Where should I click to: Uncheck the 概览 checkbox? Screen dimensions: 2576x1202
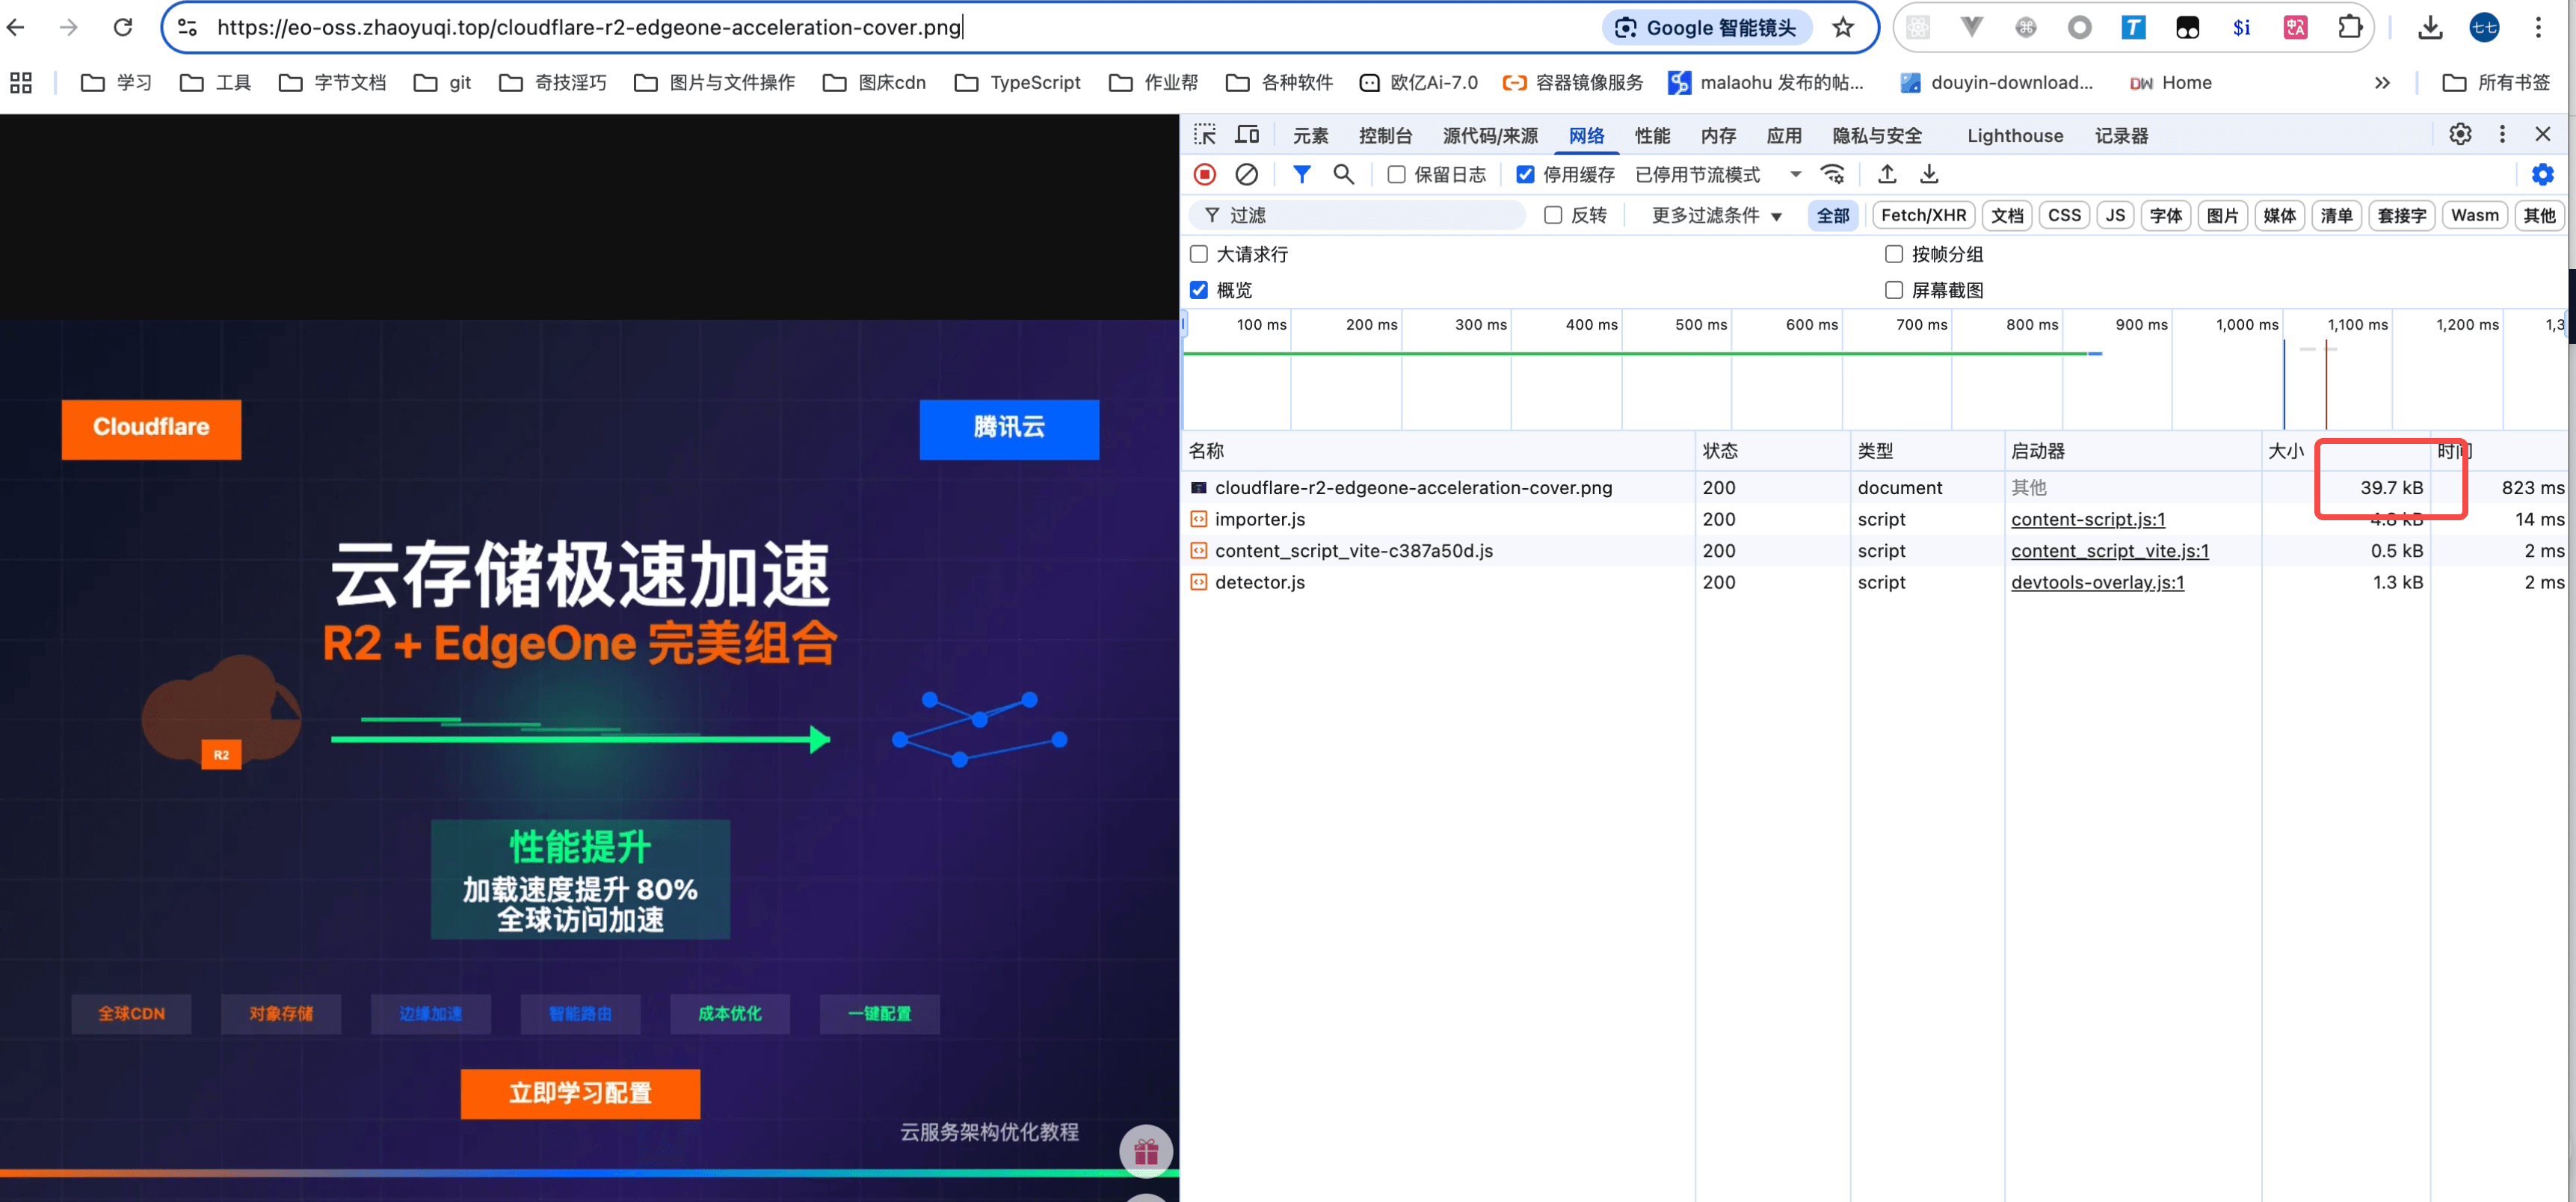(1199, 290)
